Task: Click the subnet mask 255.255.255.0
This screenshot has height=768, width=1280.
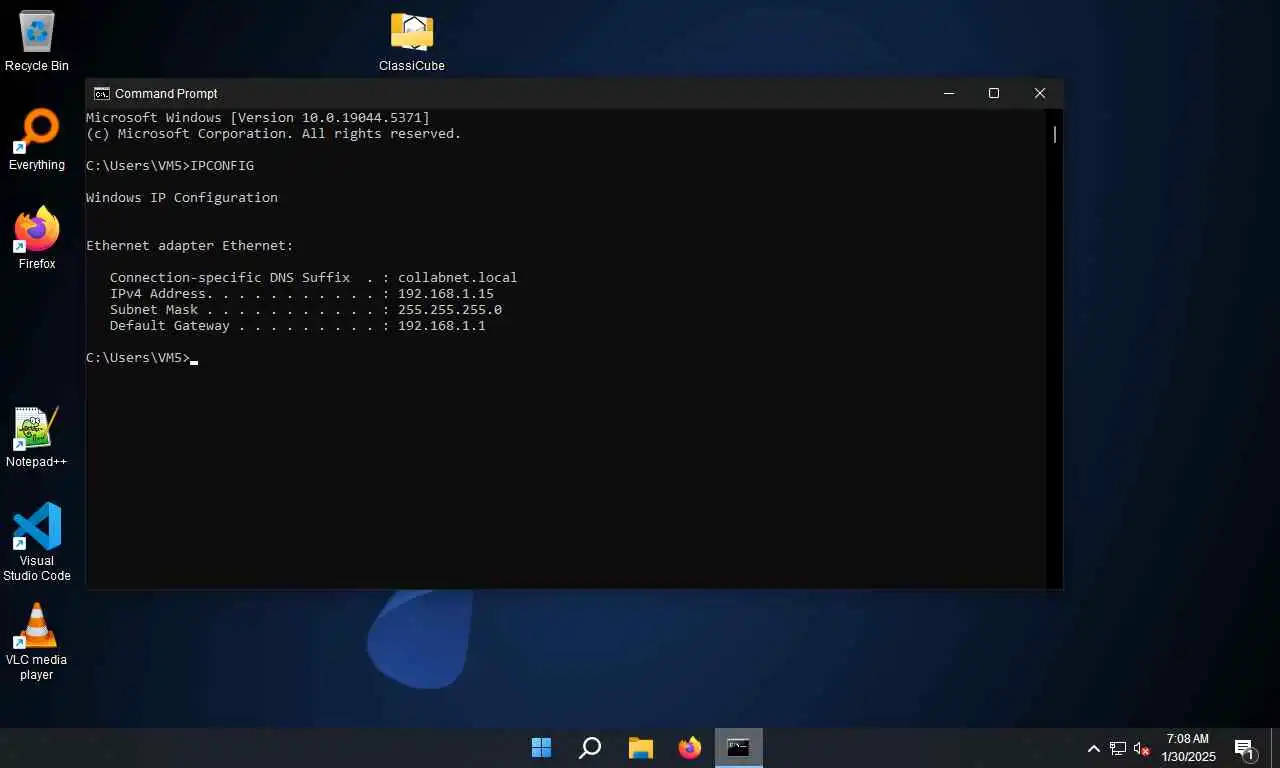Action: [450, 310]
